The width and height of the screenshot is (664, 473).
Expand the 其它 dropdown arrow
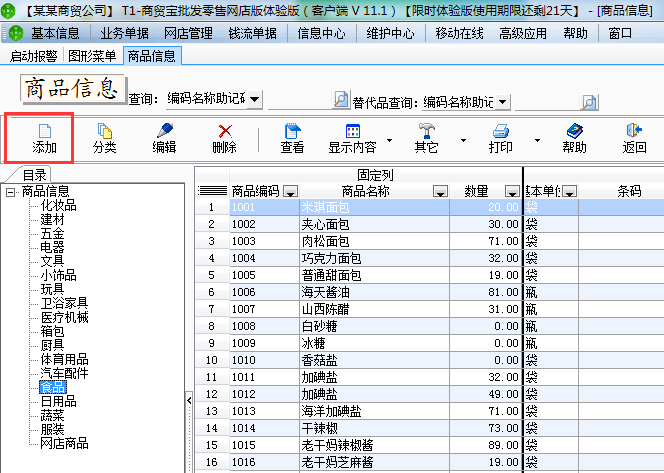pyautogui.click(x=463, y=140)
